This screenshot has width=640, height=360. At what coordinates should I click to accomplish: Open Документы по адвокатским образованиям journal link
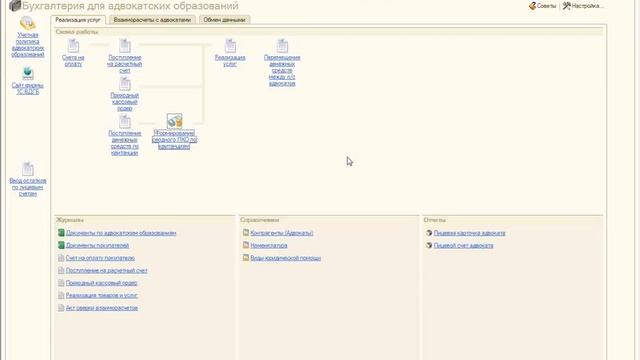point(121,233)
